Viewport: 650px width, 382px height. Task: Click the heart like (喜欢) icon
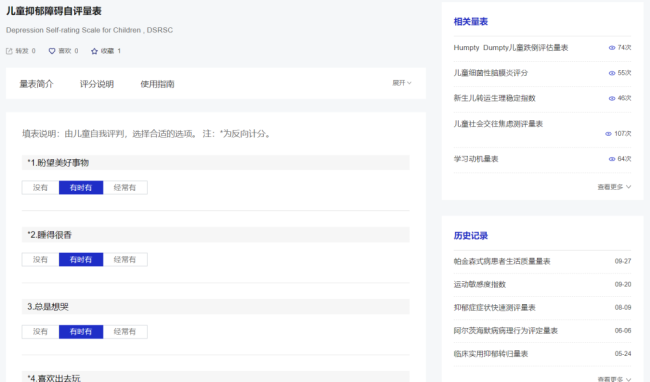pyautogui.click(x=52, y=51)
